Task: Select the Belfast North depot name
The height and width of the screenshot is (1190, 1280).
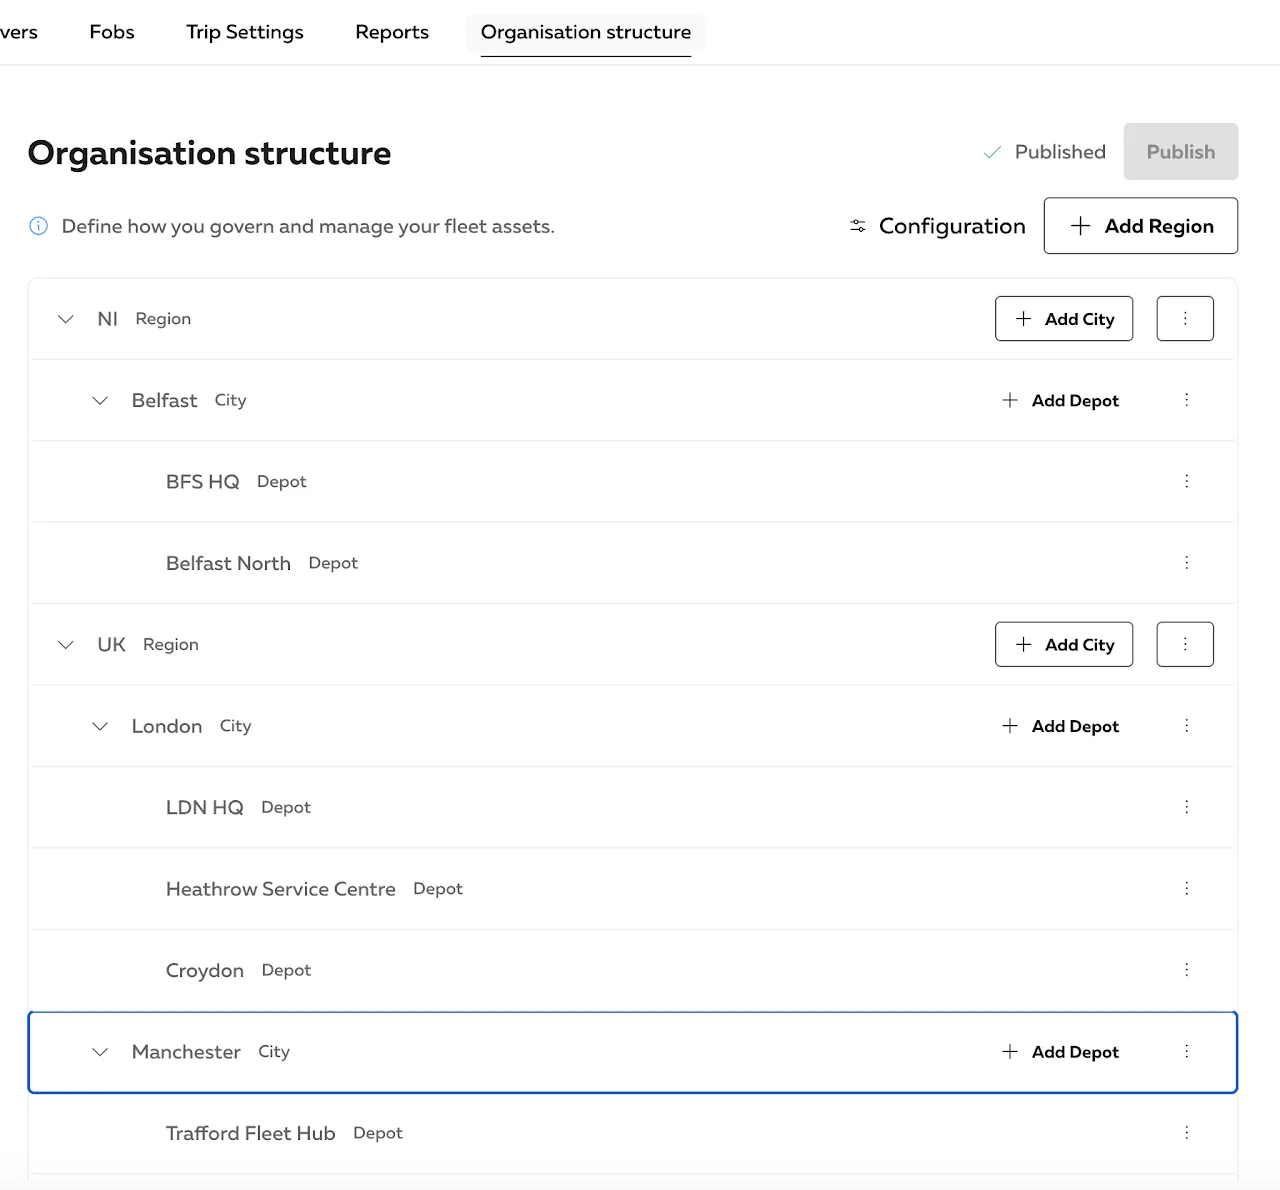Action: tap(228, 563)
